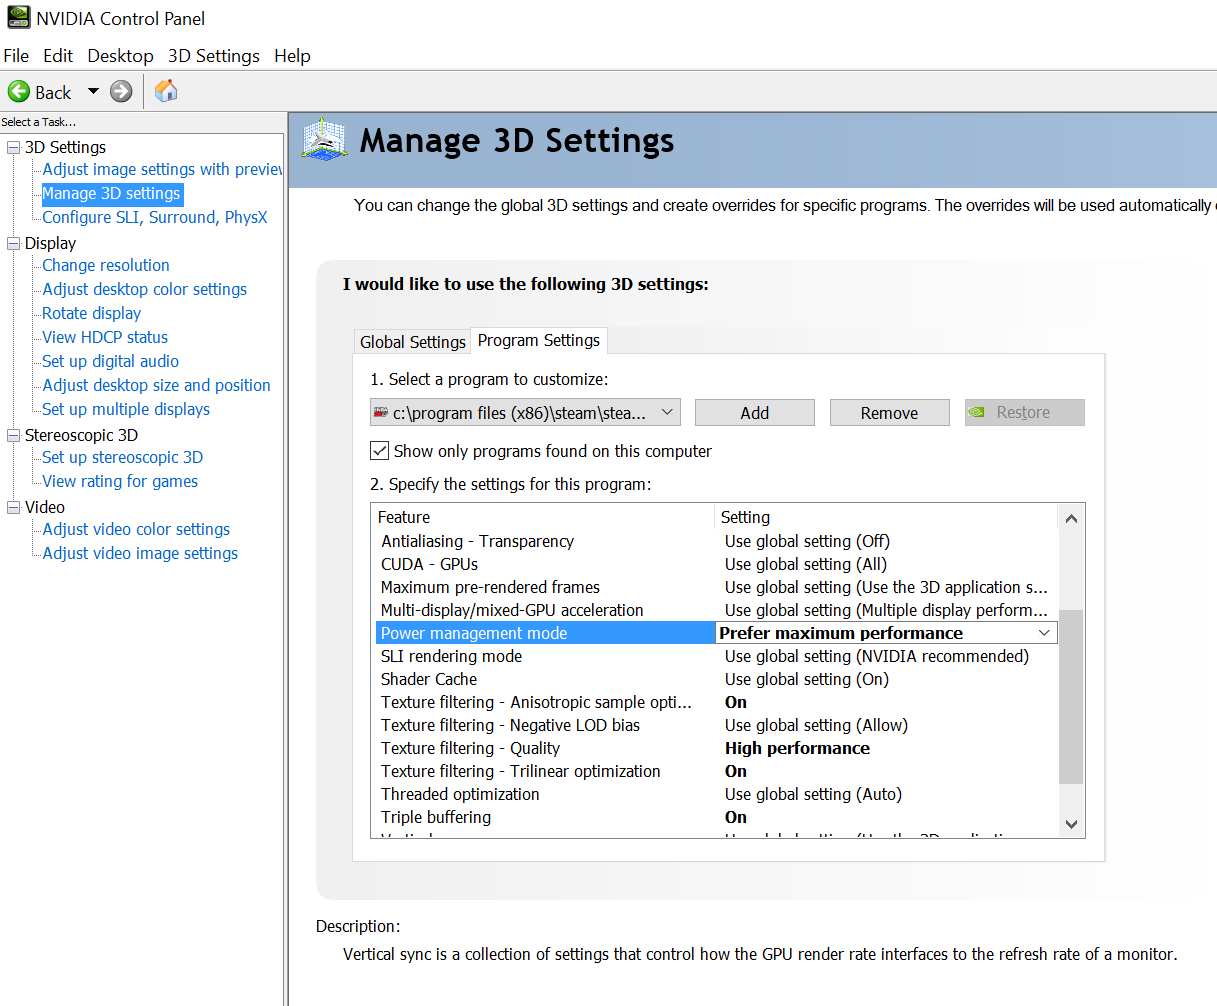
Task: Click the Manage 3D Settings header icon
Action: 324,139
